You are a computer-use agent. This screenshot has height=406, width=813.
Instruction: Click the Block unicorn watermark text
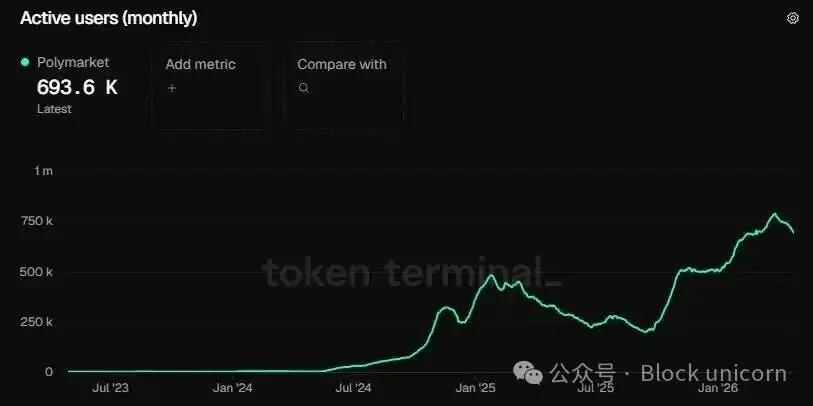pyautogui.click(x=713, y=373)
